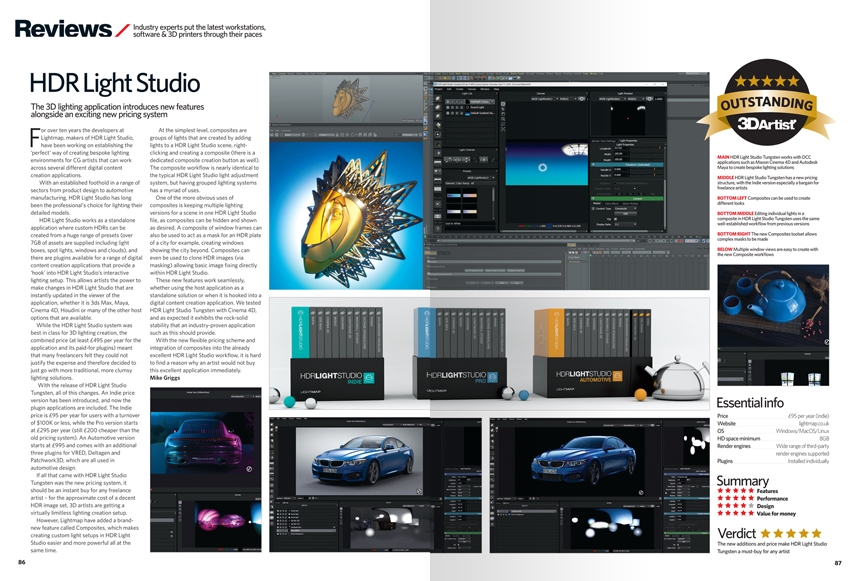Image resolution: width=860 pixels, height=581 pixels.
Task: Switch to the Light Properties tab
Action: (x=629, y=140)
